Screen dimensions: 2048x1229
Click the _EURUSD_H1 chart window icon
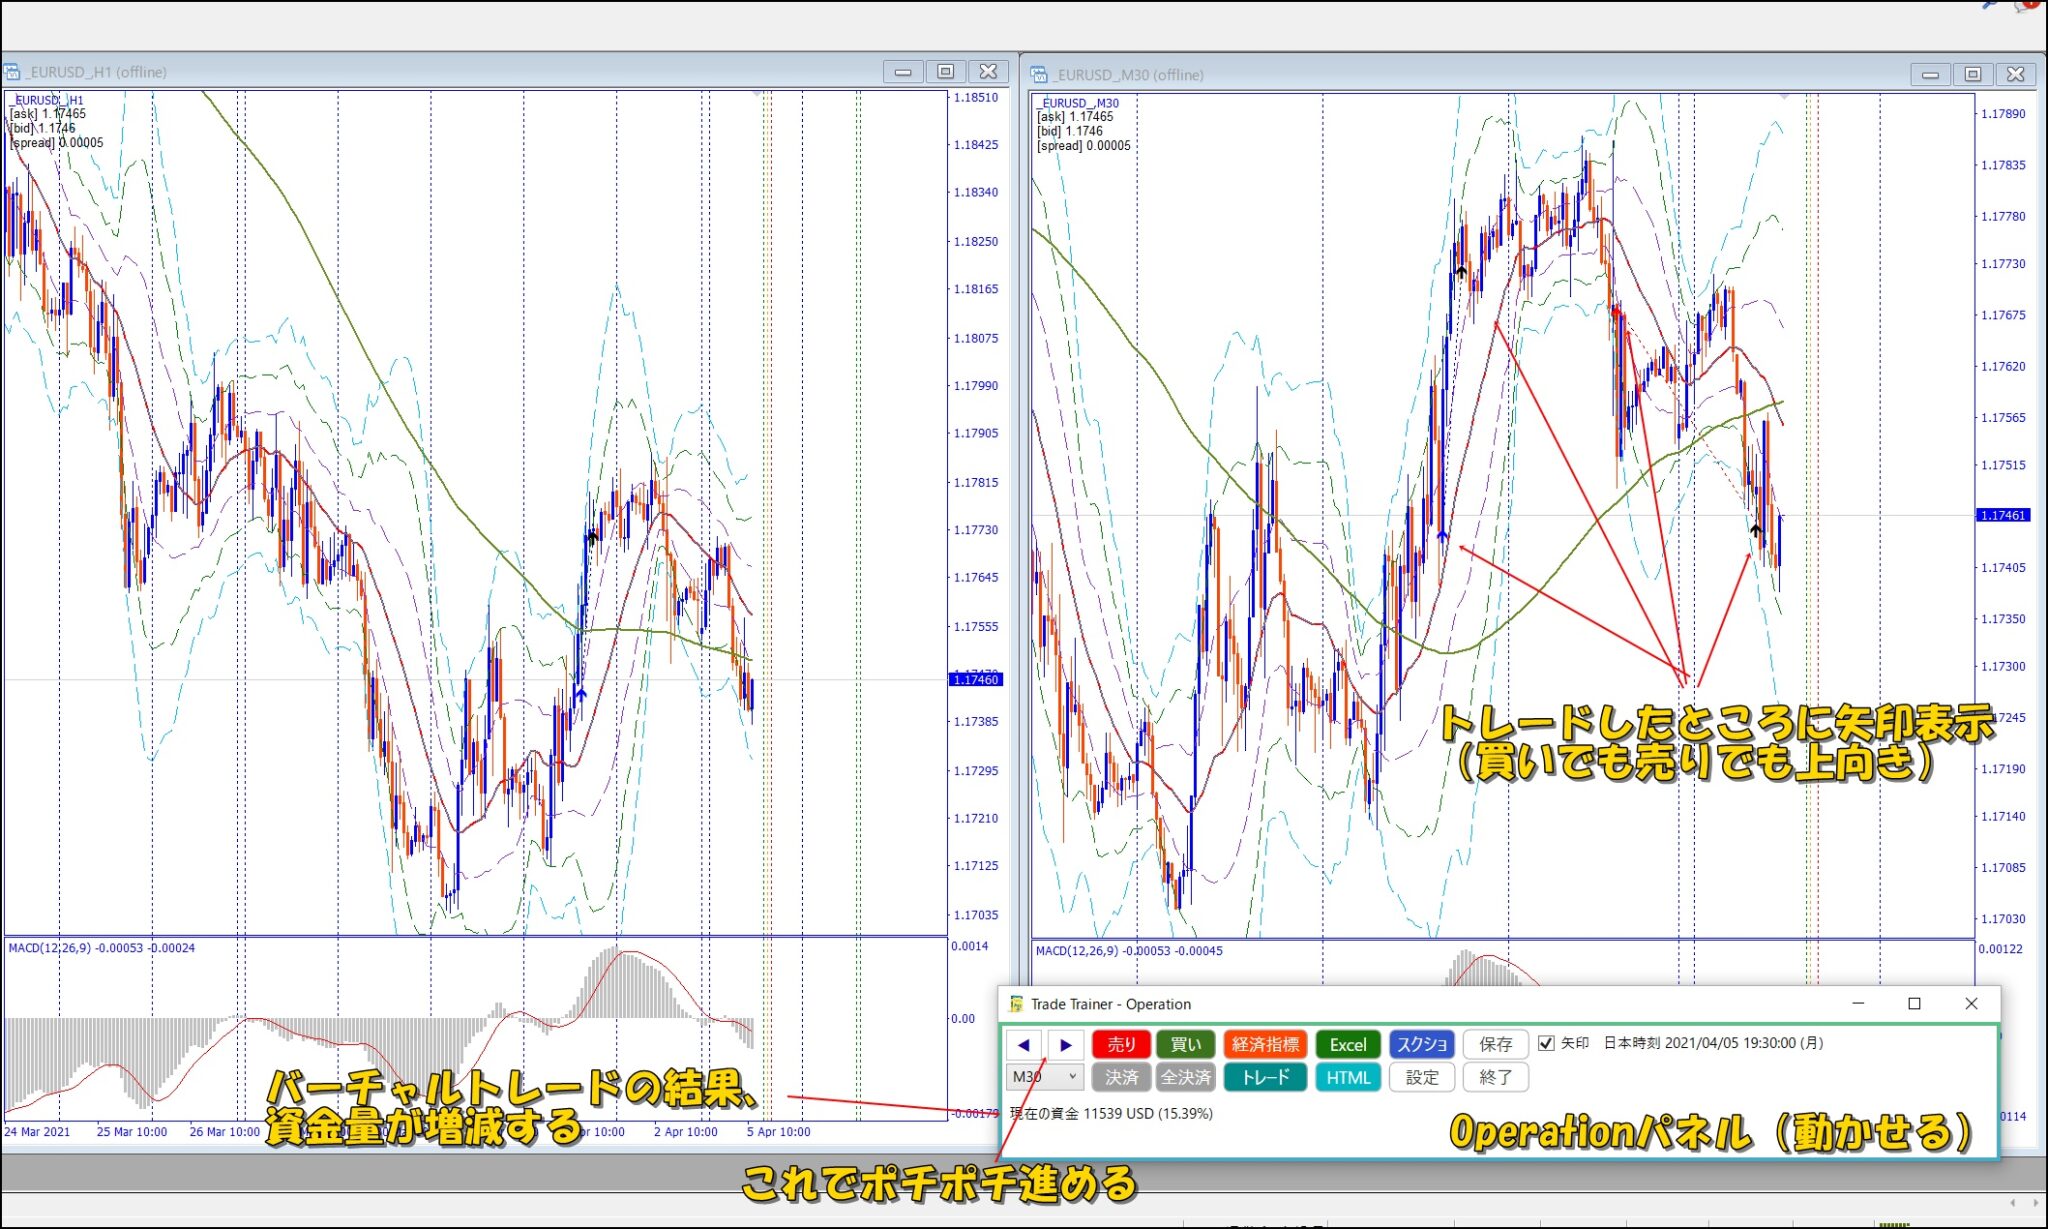pyautogui.click(x=12, y=71)
